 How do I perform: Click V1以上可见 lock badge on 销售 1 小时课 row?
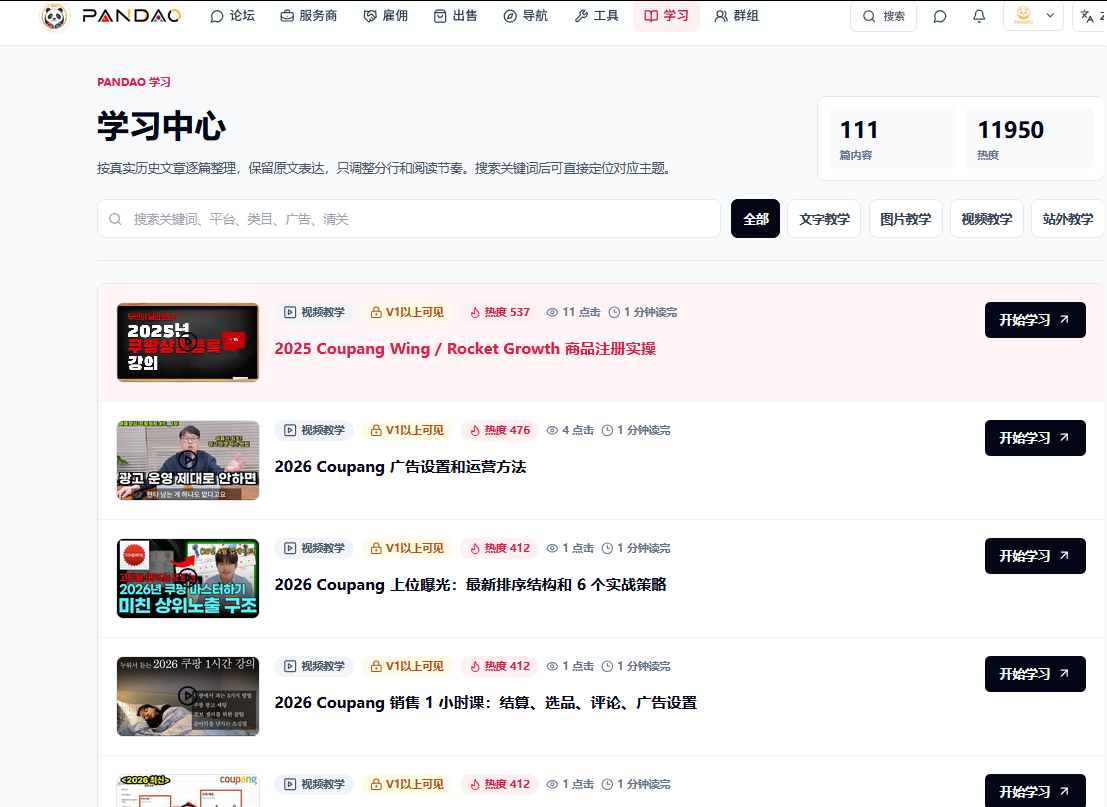pos(407,666)
